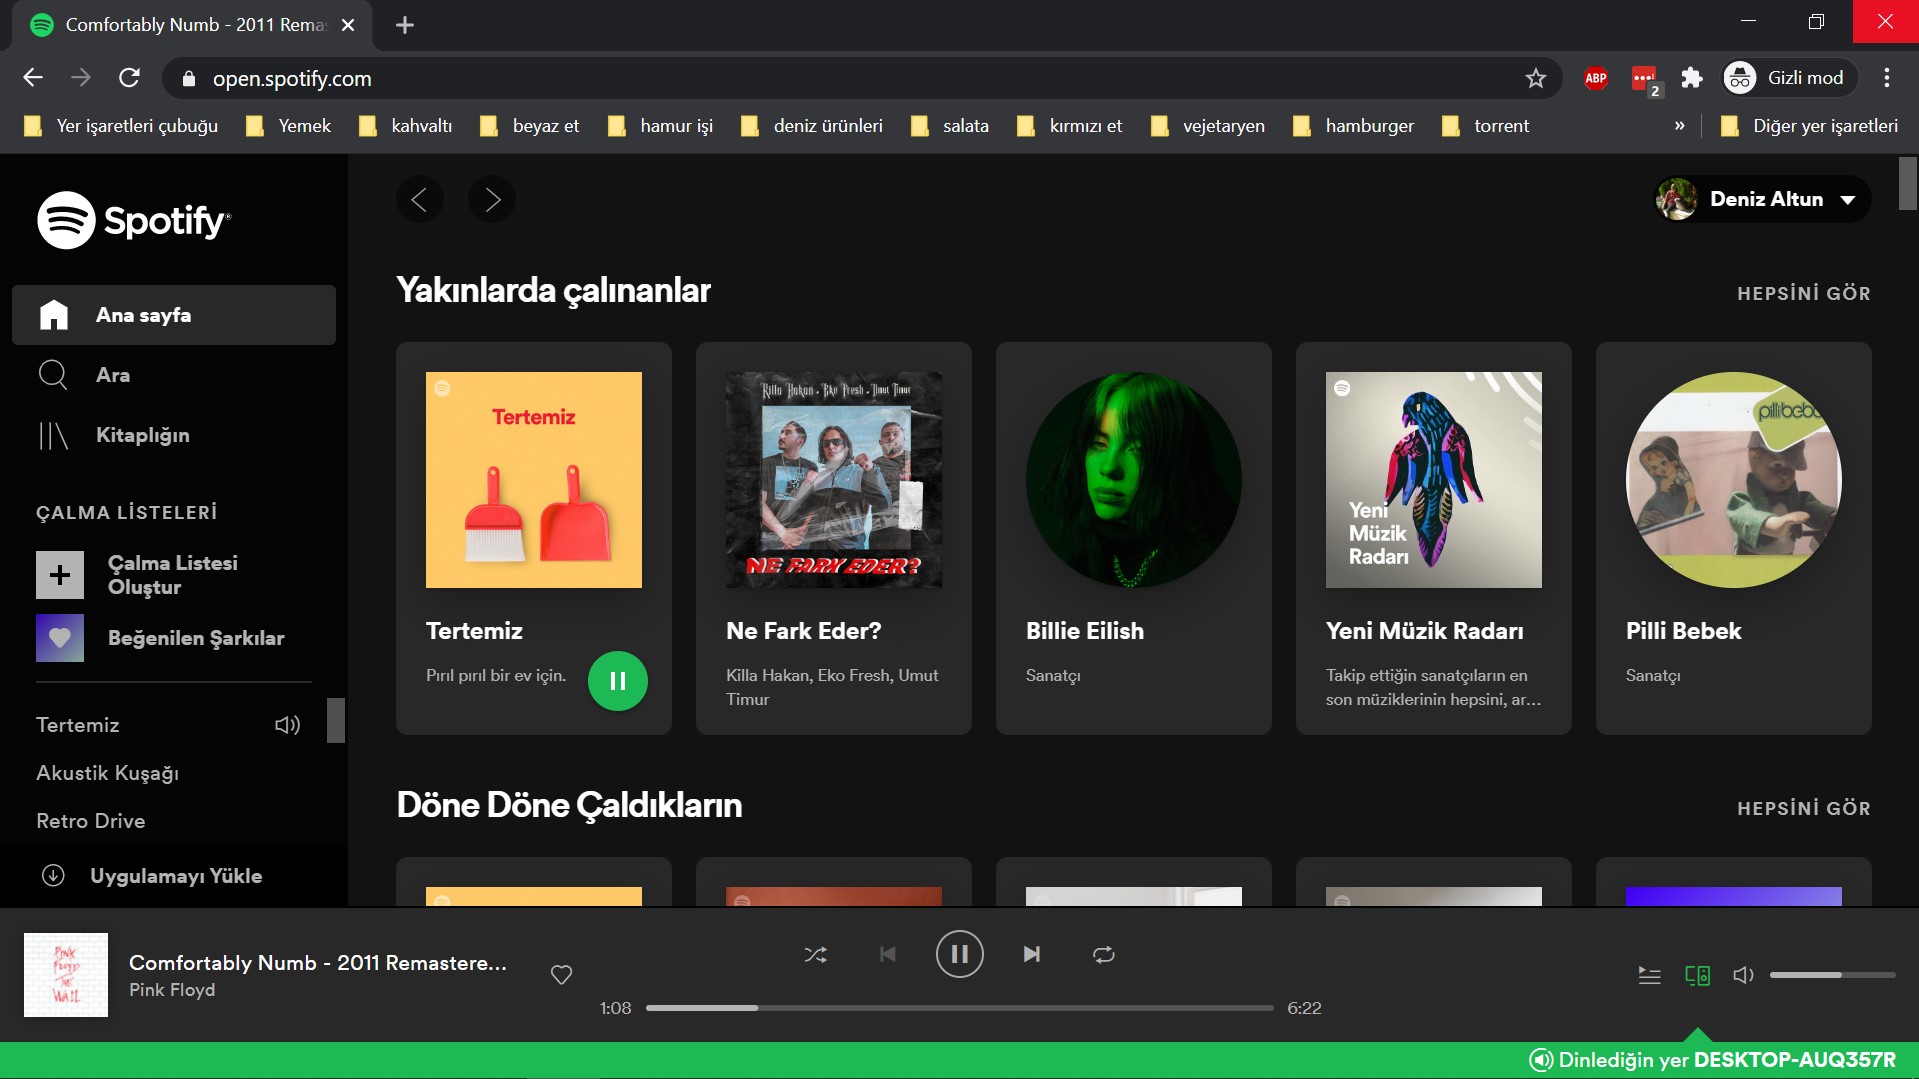This screenshot has width=1919, height=1079.
Task: See all Döne Döne Çaldıkların via HEPSİNİ GÖR
Action: point(1804,808)
